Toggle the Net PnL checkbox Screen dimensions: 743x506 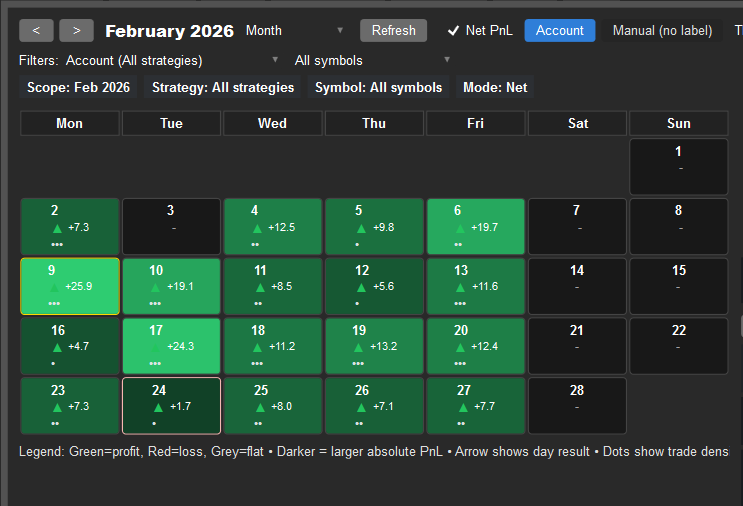point(453,30)
